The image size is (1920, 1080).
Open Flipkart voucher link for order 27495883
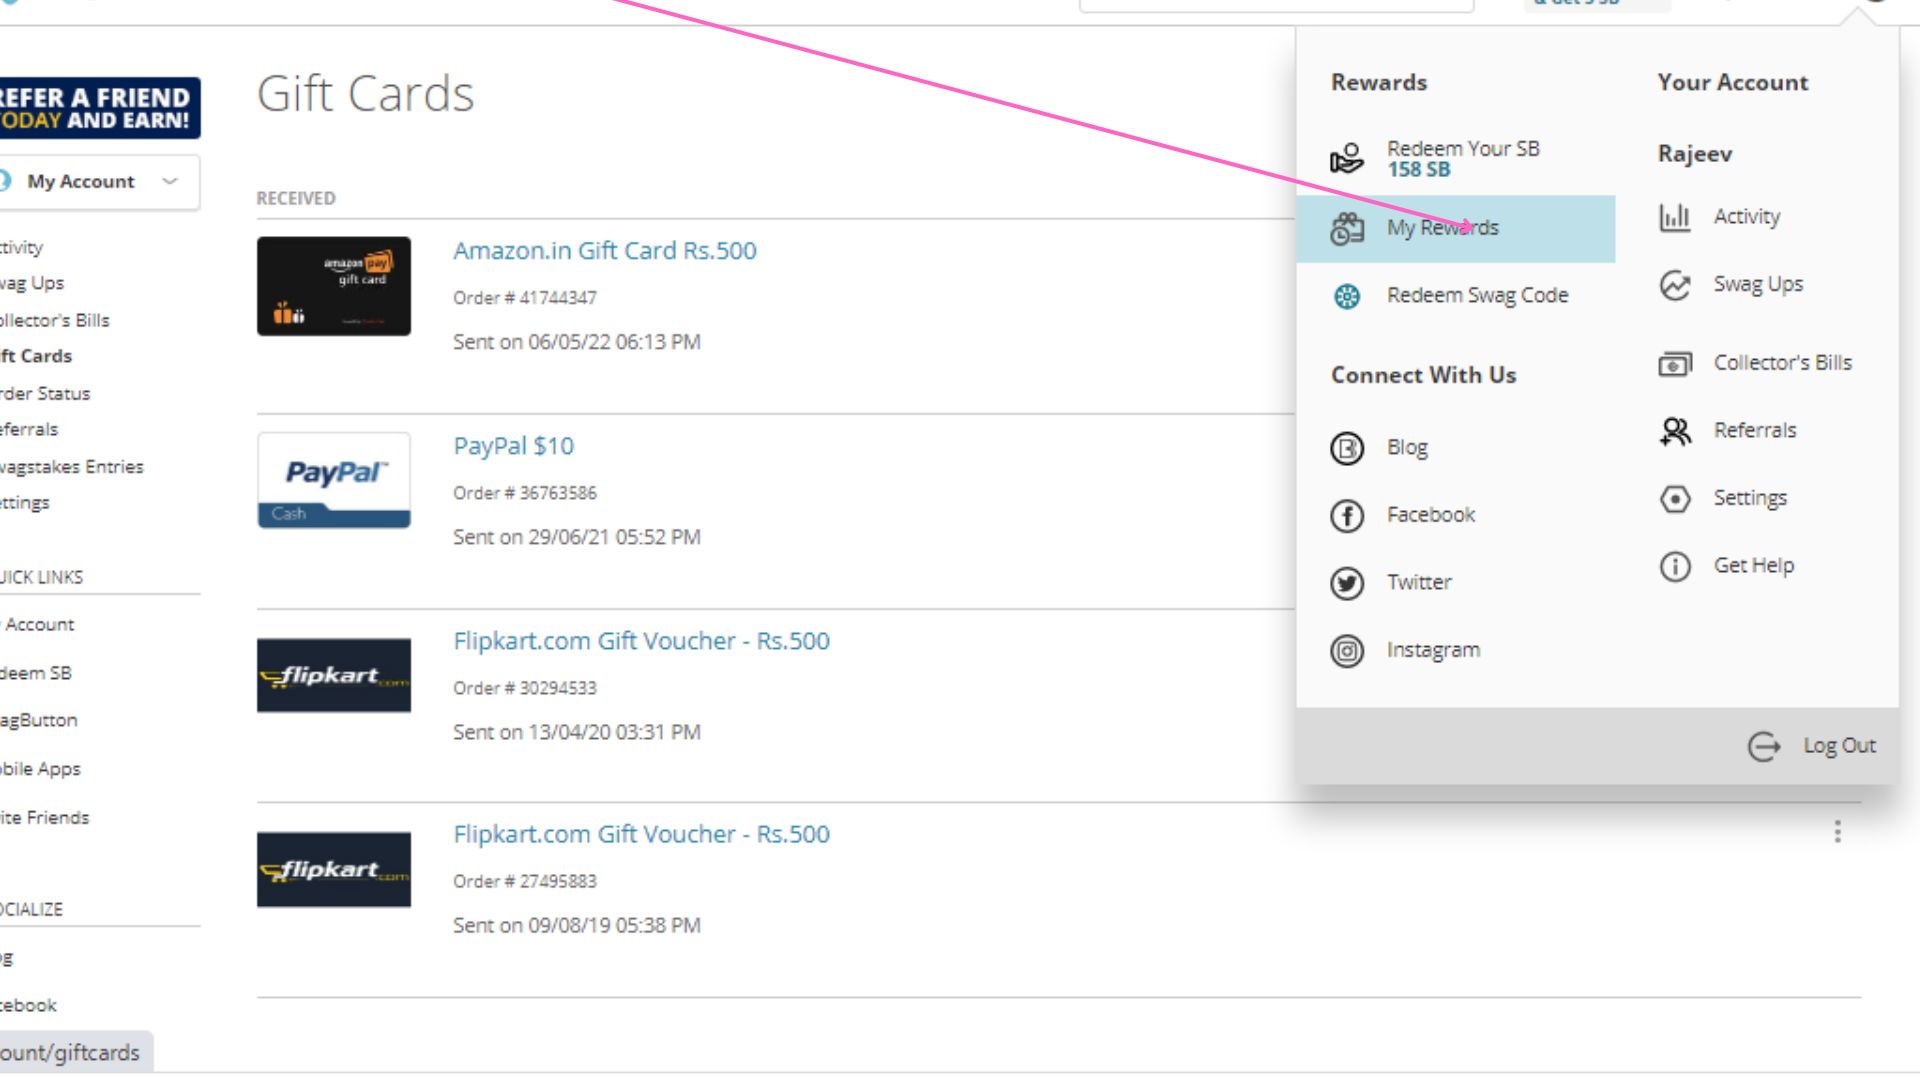[x=641, y=834]
